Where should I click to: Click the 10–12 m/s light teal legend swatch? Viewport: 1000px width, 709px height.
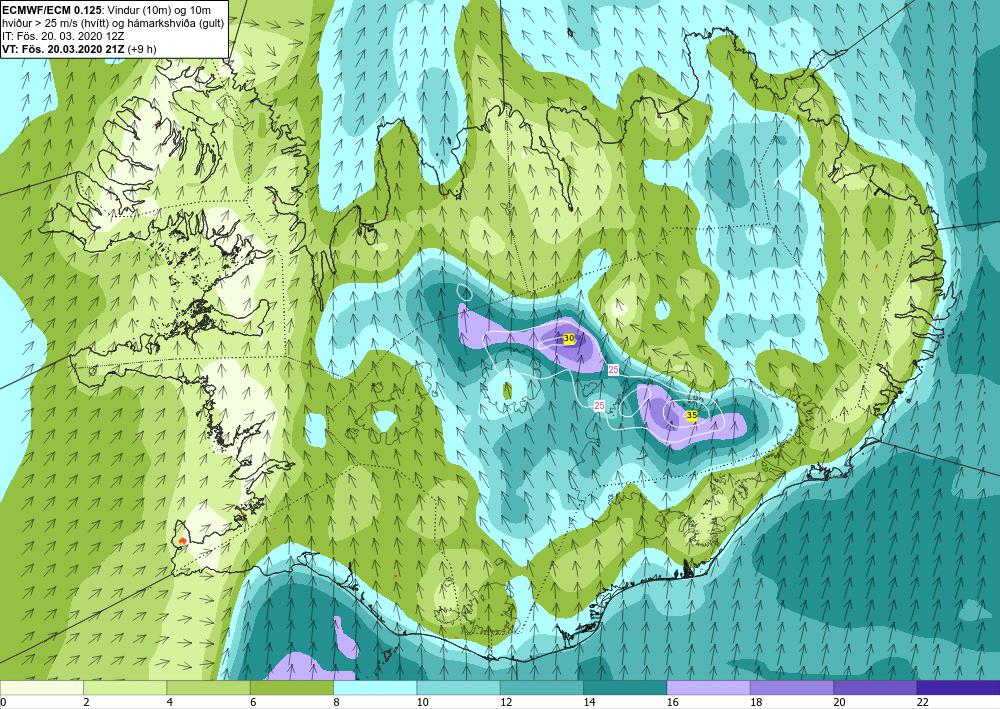point(458,687)
